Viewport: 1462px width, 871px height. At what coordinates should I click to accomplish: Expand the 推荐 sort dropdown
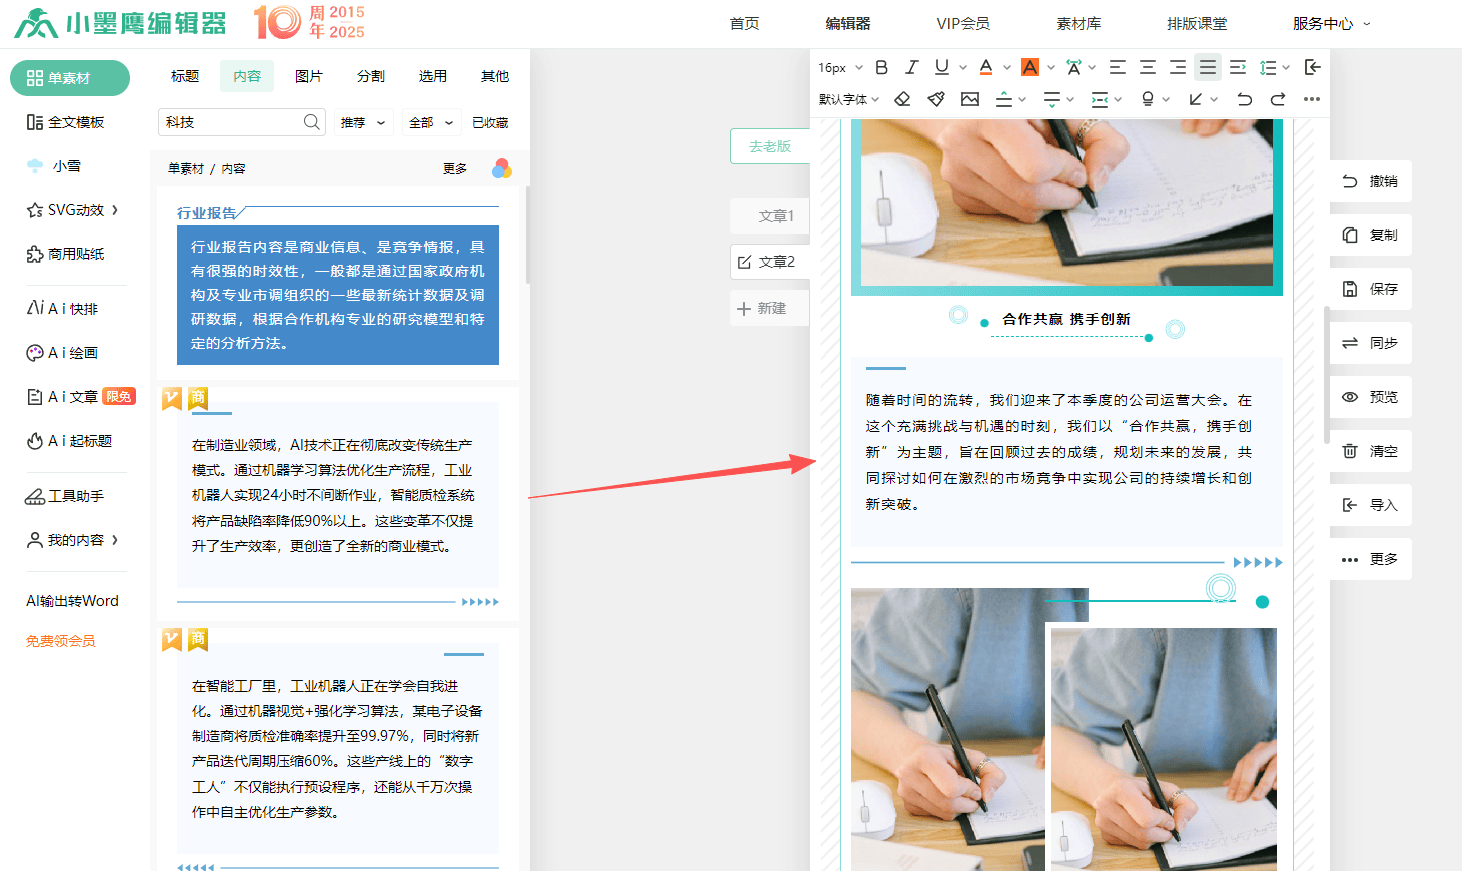coord(363,122)
